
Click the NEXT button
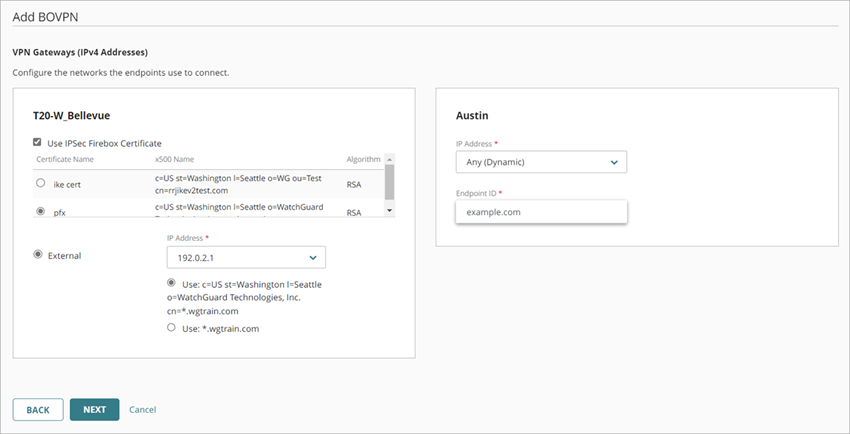coord(94,410)
